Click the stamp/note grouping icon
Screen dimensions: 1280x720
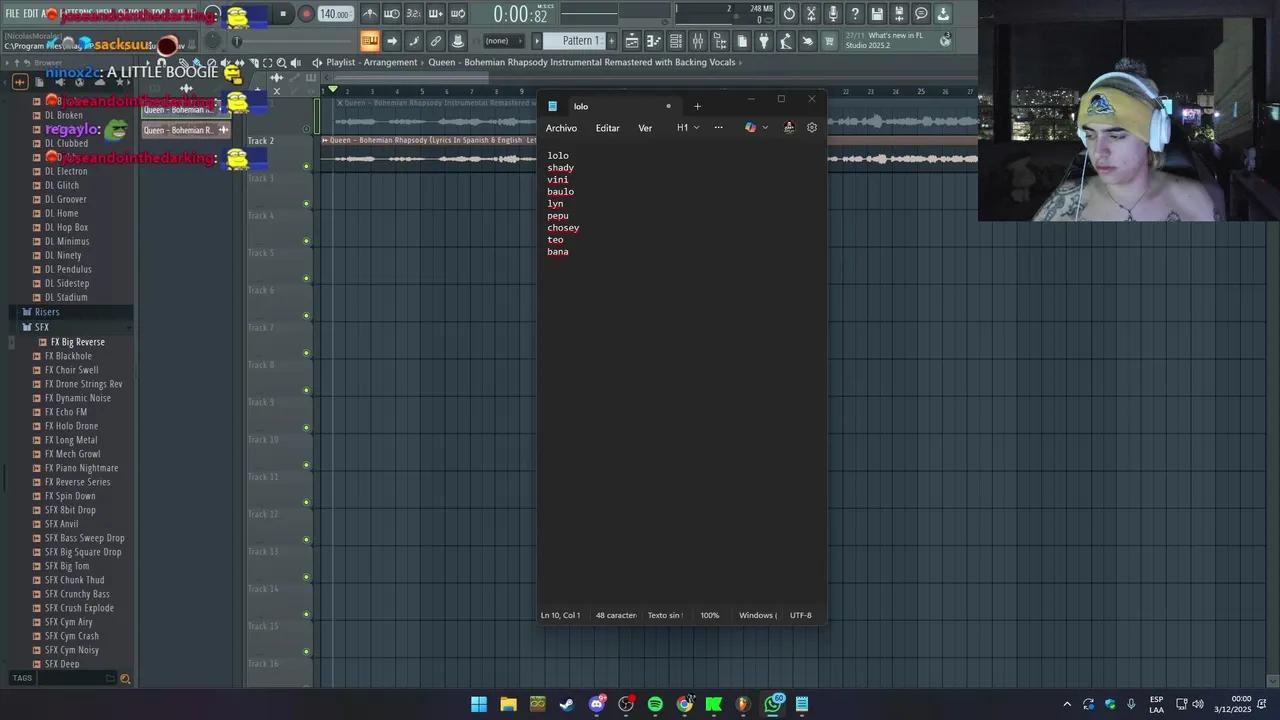(458, 41)
